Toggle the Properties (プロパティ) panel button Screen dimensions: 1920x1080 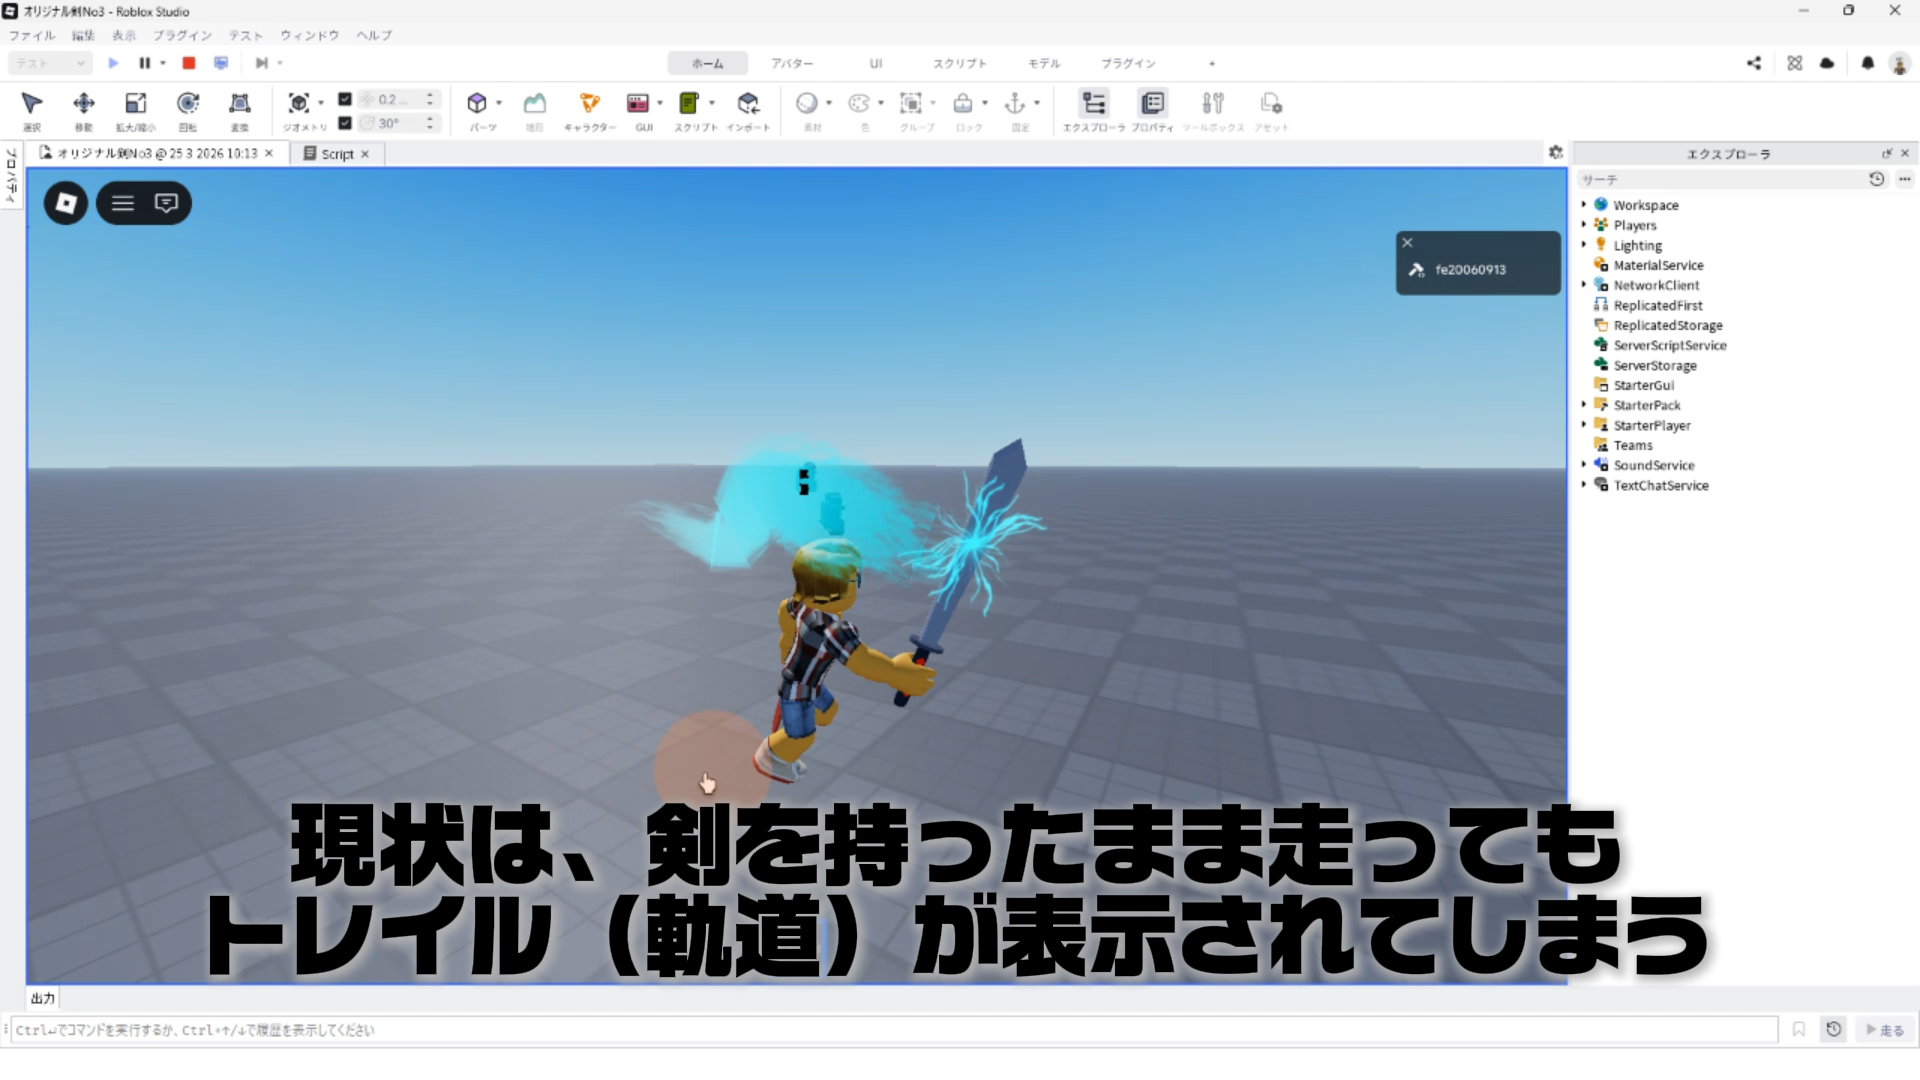1152,104
